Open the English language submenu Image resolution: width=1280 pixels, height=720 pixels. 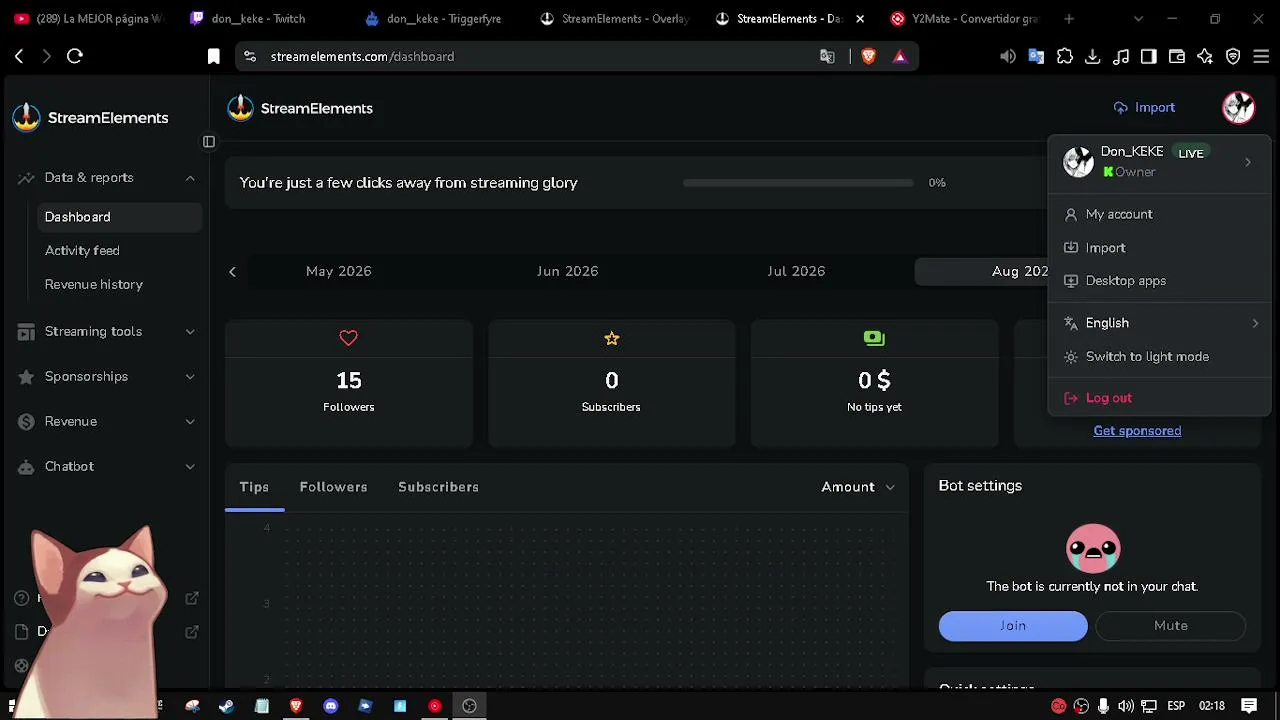1159,323
